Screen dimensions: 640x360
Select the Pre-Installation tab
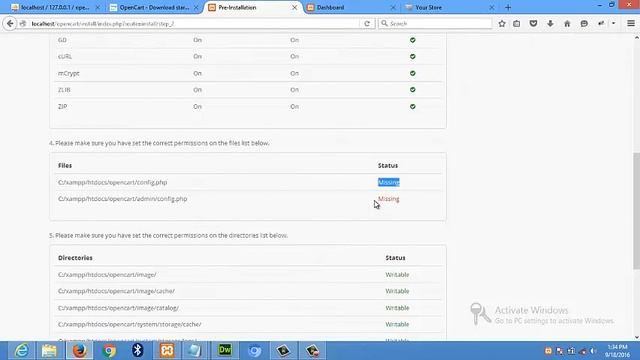pyautogui.click(x=253, y=7)
